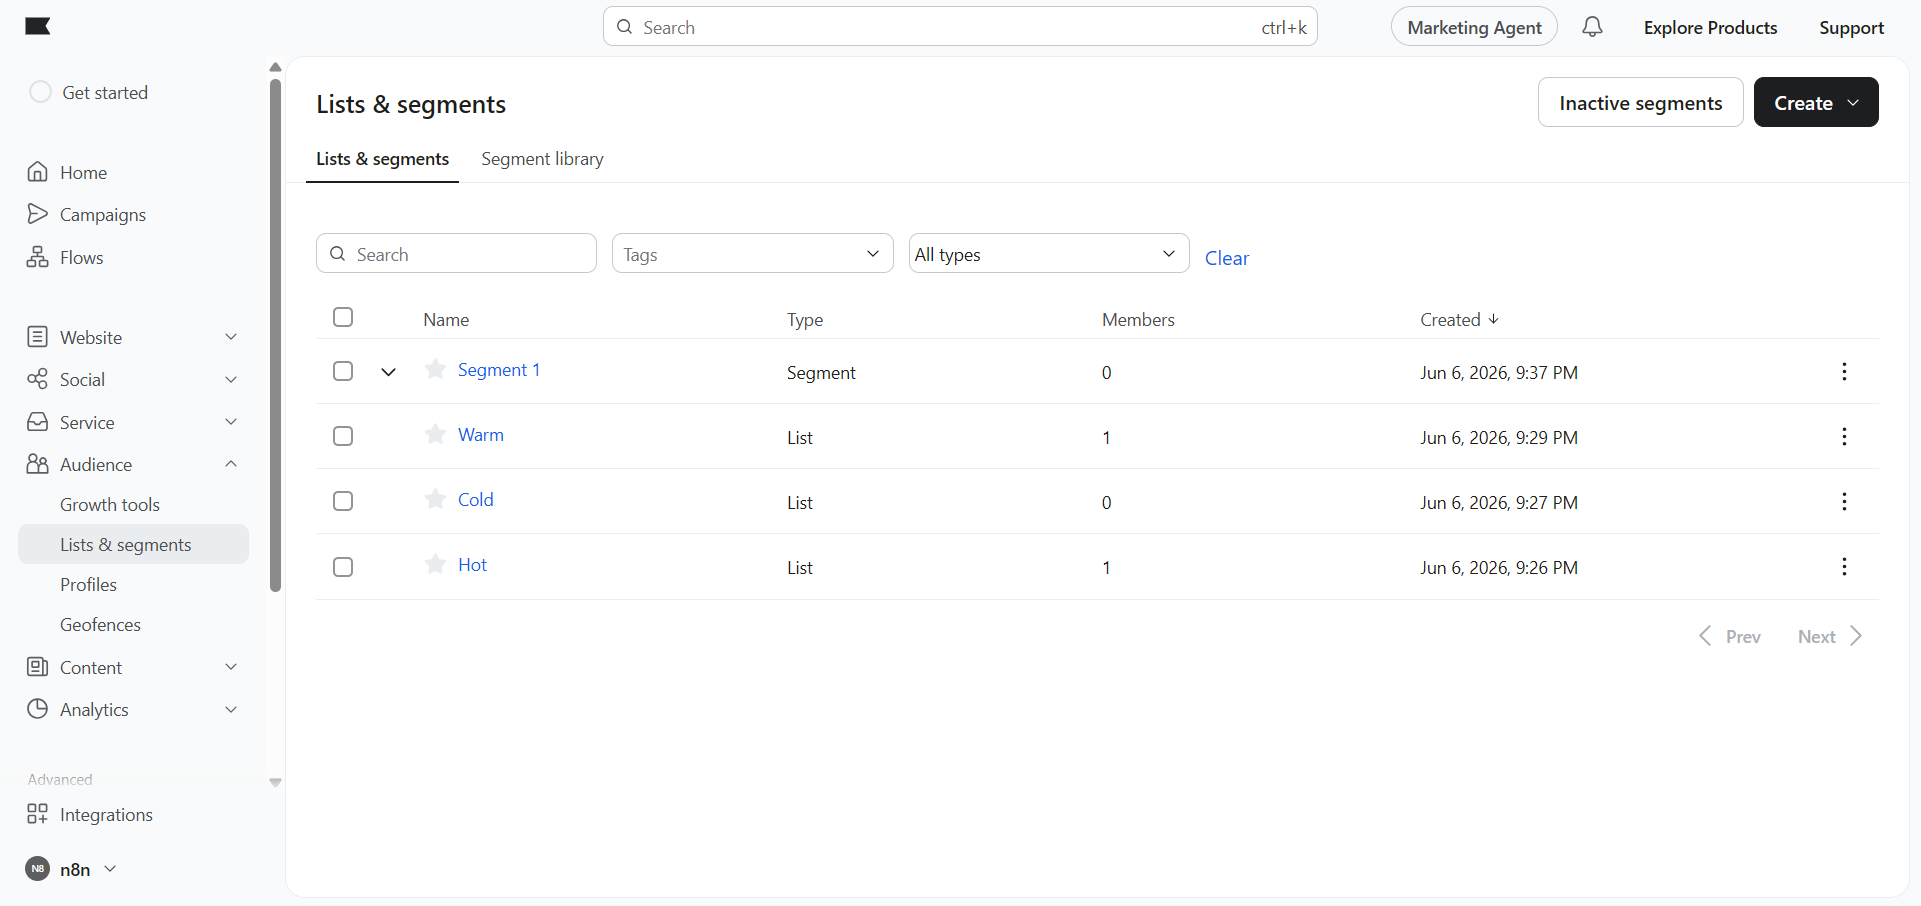Check the Hot row checkbox
Viewport: 1921px width, 906px height.
click(343, 567)
